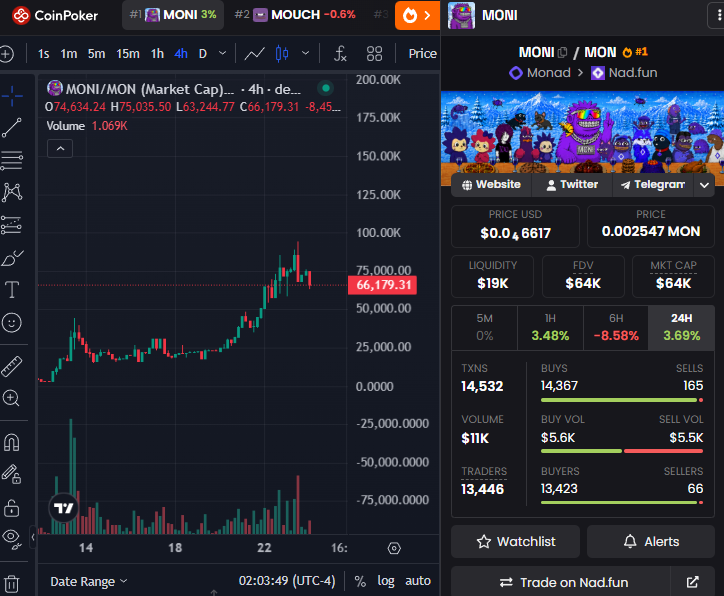Add a symbol with the plus icon

(6, 54)
